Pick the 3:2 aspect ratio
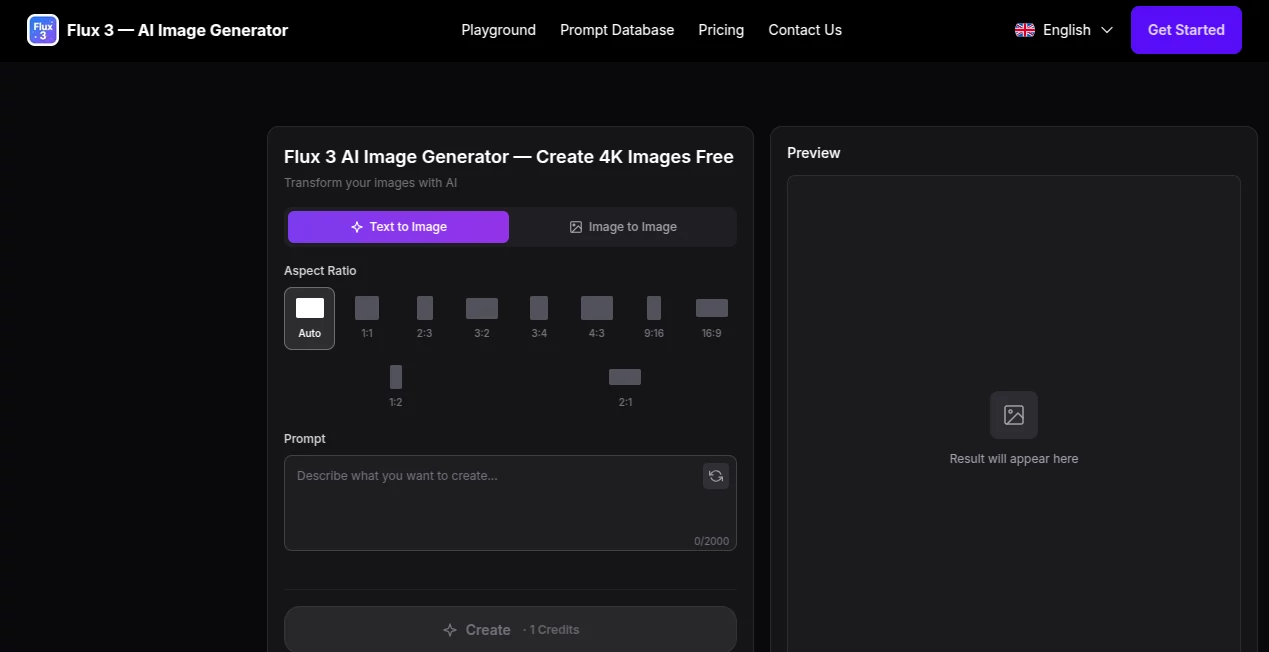Image resolution: width=1269 pixels, height=652 pixels. (x=482, y=318)
